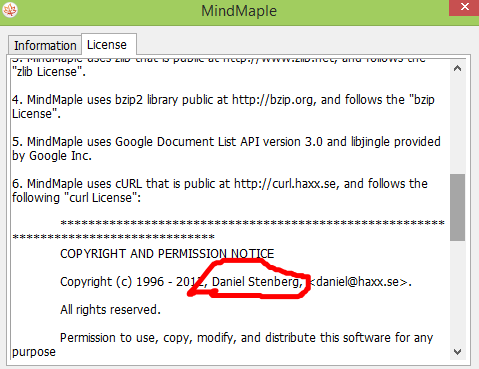479x369 pixels.
Task: Click the 'by Google Inc.' line
Action: (x=52, y=156)
